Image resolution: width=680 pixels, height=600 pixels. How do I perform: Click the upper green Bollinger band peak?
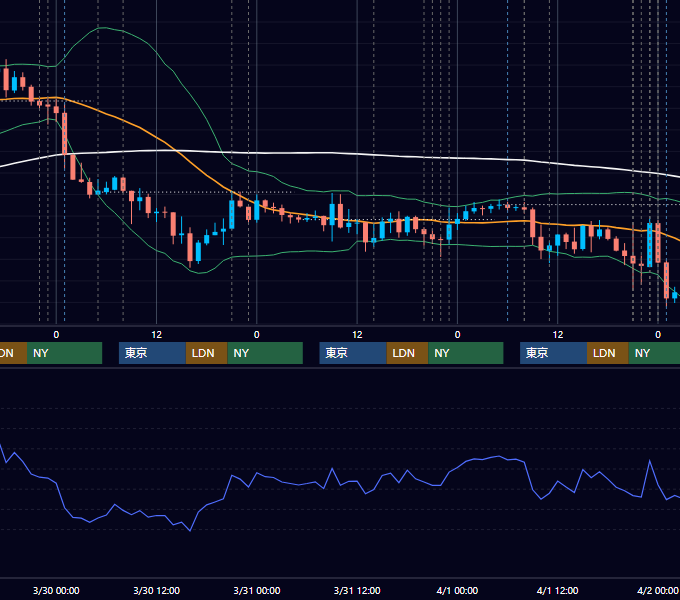click(x=102, y=28)
